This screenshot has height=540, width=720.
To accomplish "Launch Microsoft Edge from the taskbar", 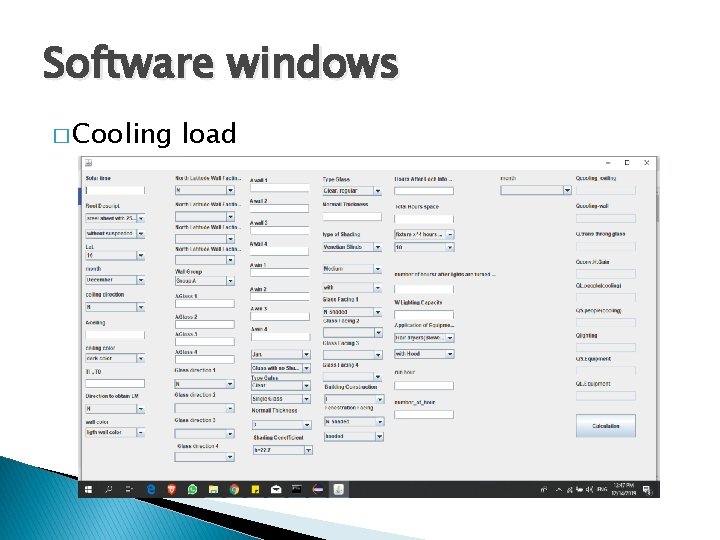I will click(x=151, y=489).
